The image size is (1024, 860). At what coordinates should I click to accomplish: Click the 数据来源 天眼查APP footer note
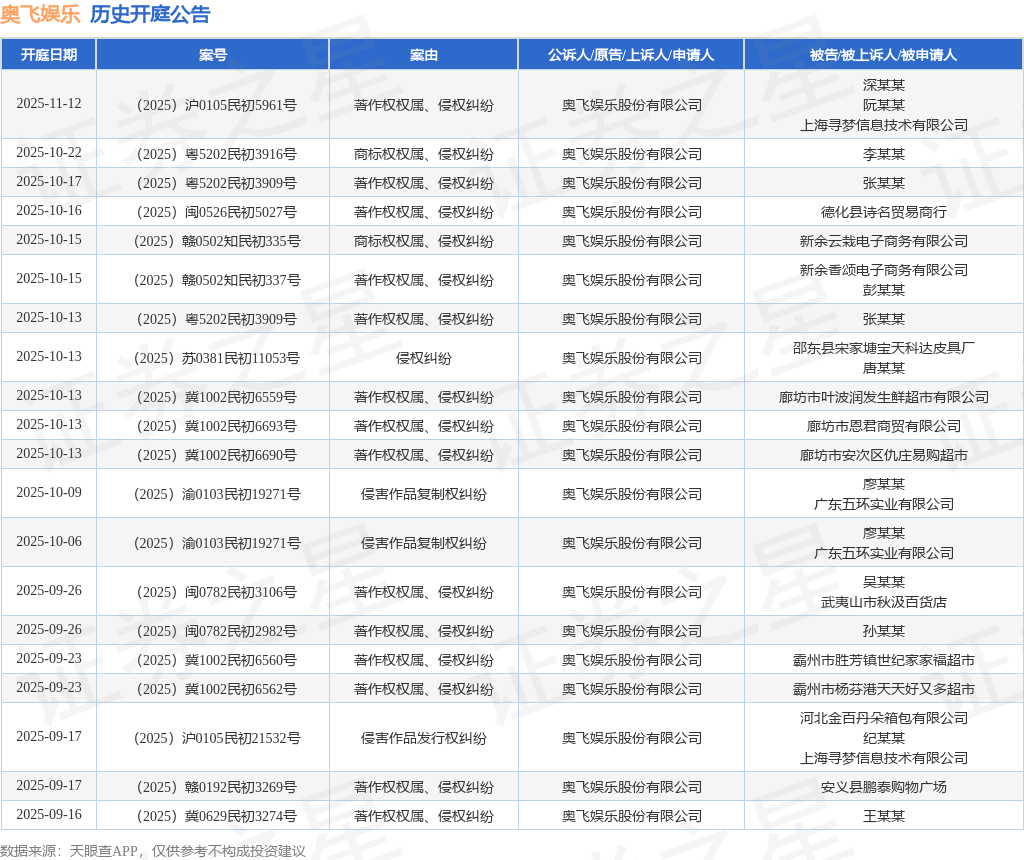153,852
